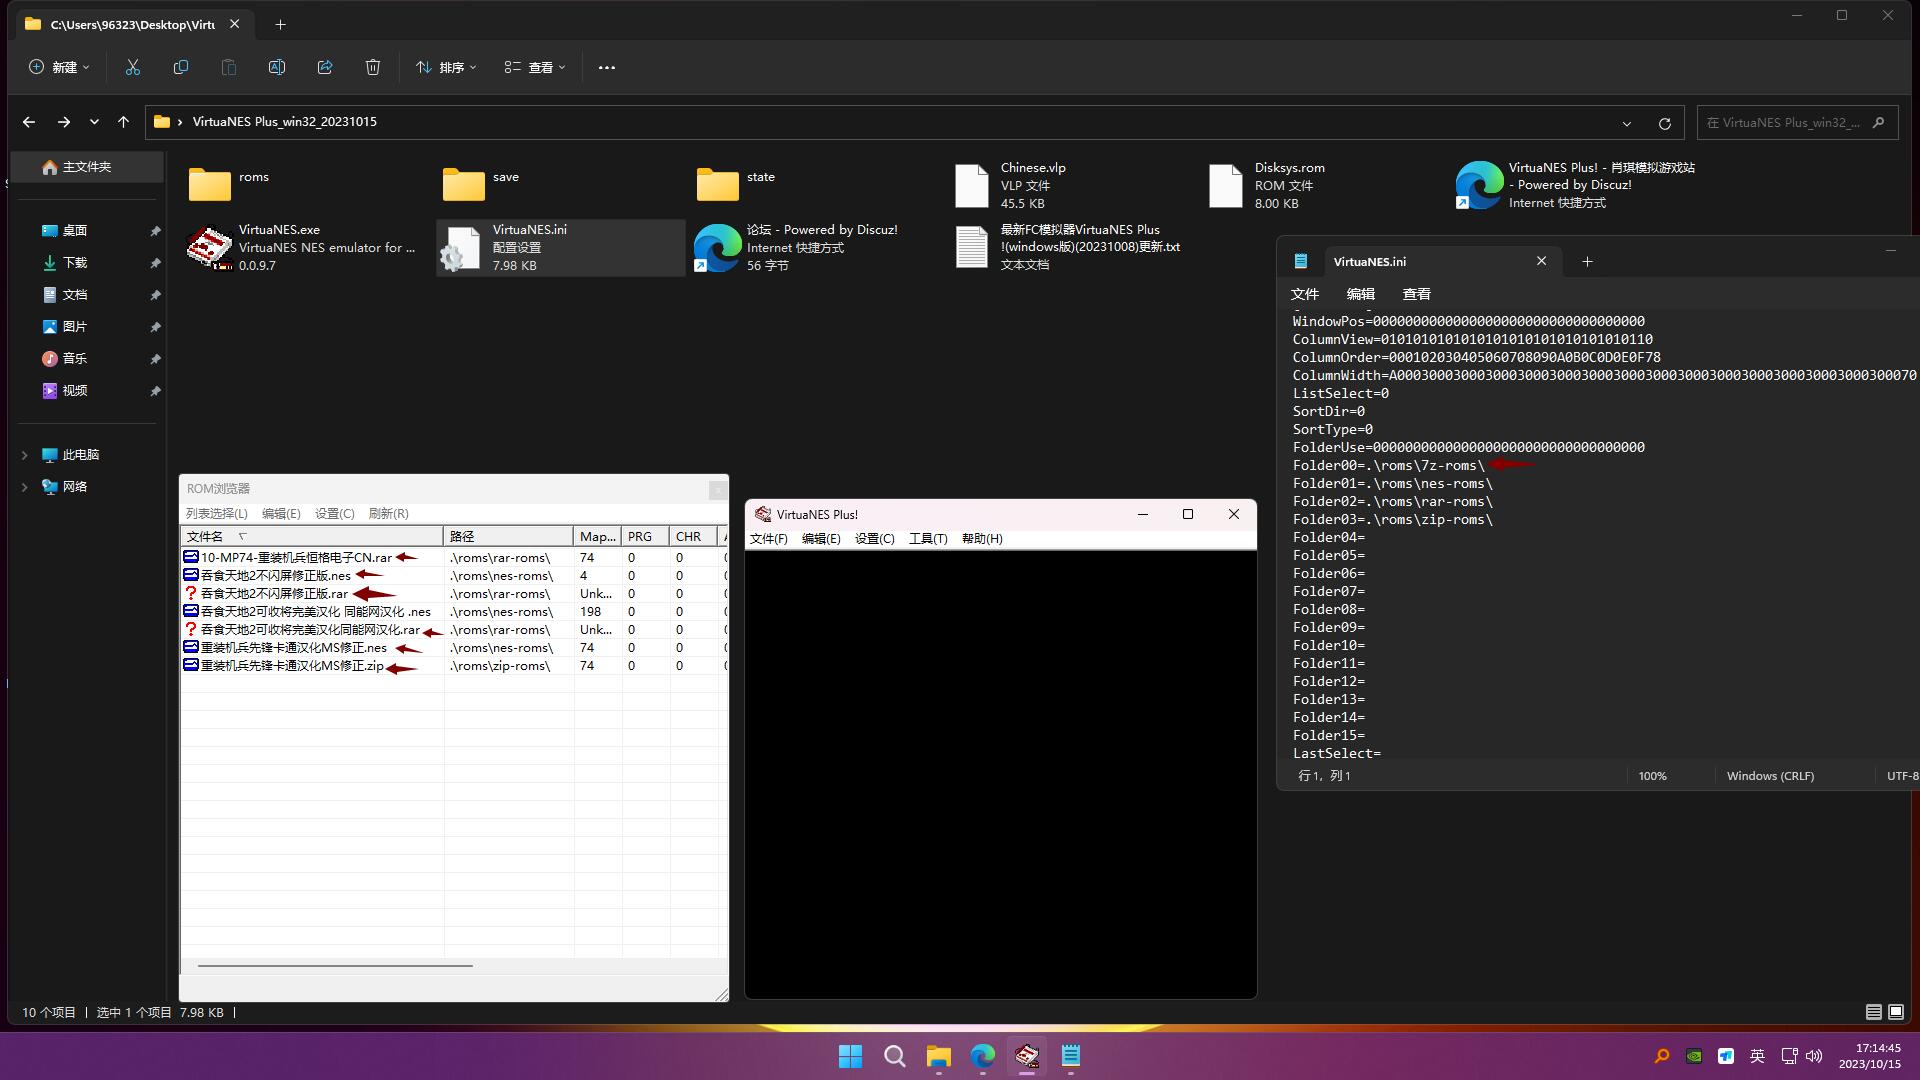This screenshot has height=1080, width=1920.
Task: Open the 查看 (View) dropdown in Explorer
Action: click(x=535, y=67)
